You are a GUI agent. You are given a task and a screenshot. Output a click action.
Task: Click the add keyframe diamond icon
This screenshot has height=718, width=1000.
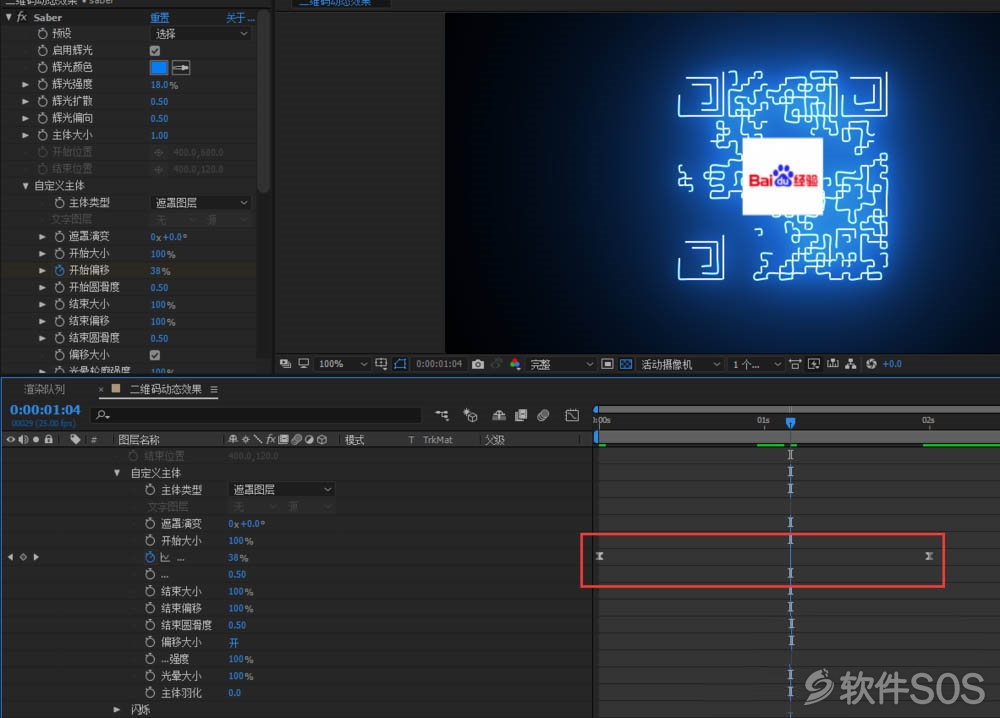23,557
